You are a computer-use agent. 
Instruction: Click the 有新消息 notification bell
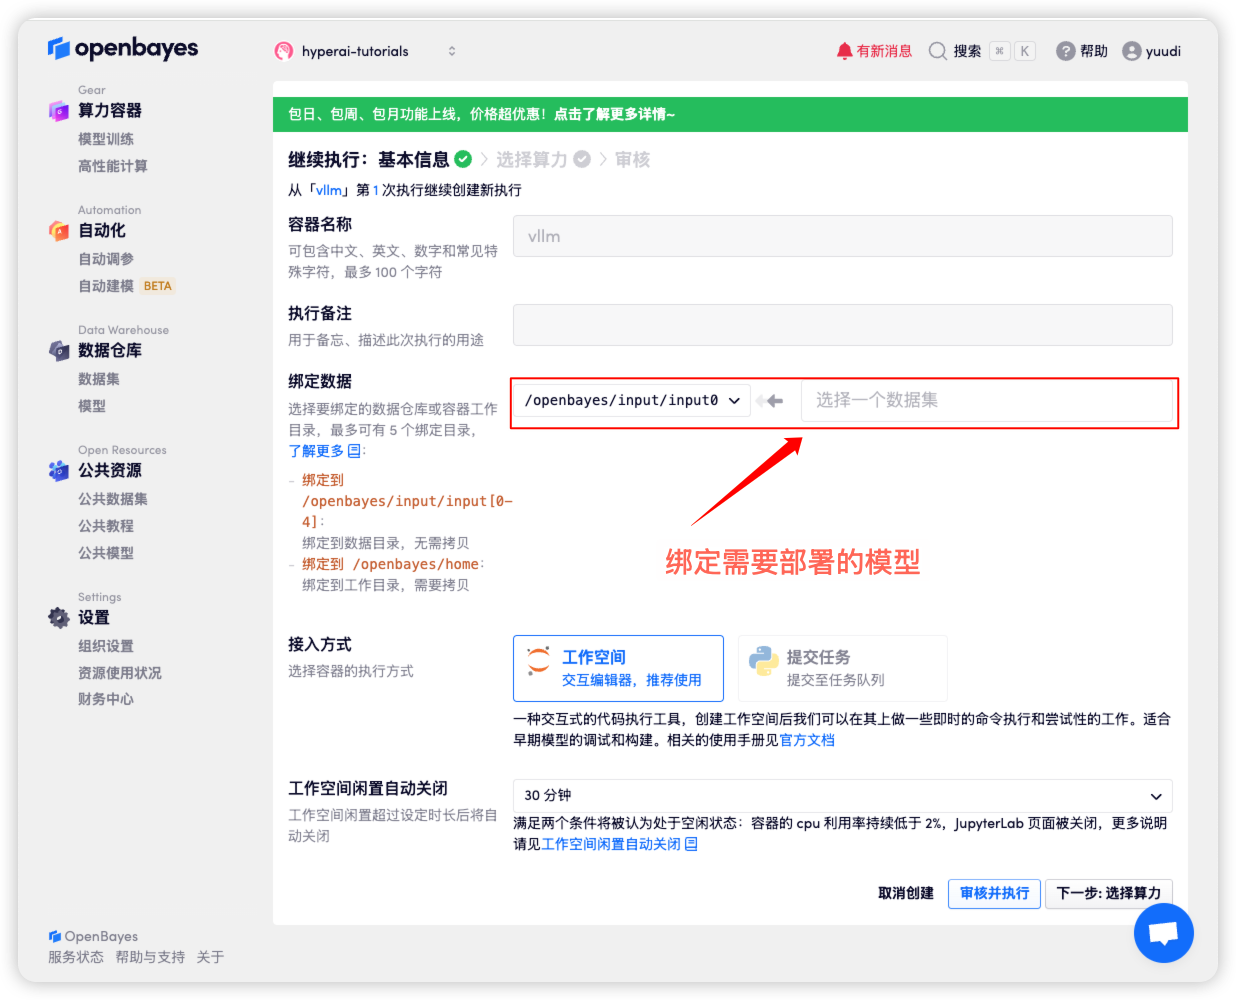tap(847, 50)
